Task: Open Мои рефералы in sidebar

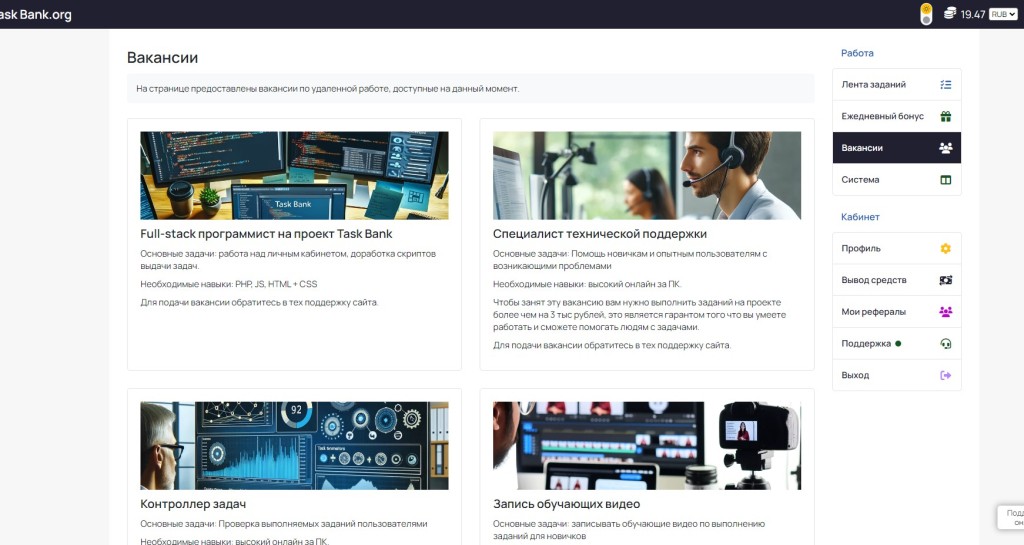Action: (x=896, y=312)
